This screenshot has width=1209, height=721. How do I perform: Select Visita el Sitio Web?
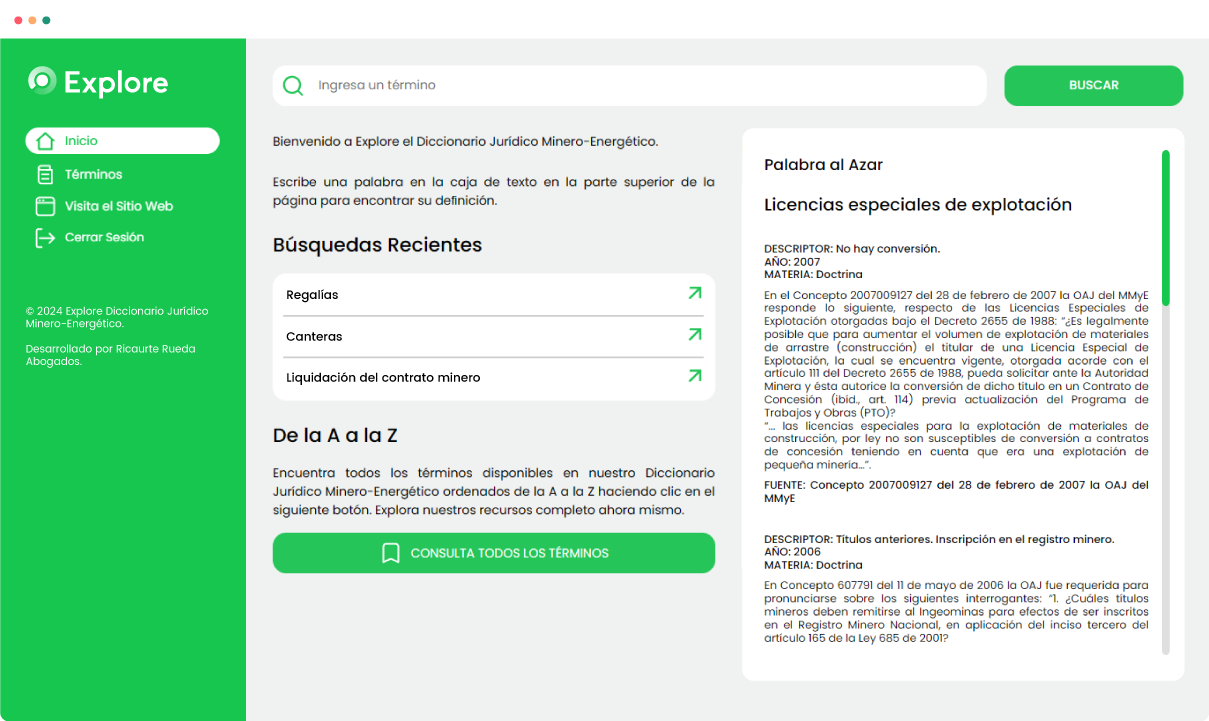pyautogui.click(x=118, y=206)
